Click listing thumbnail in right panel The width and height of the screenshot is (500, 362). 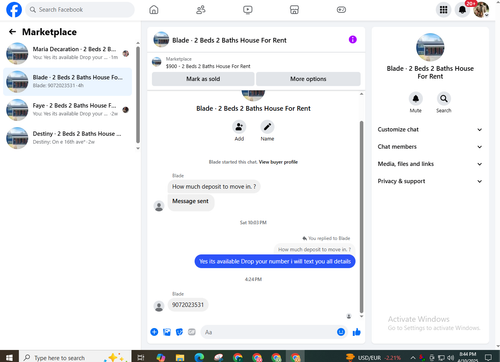pos(430,47)
